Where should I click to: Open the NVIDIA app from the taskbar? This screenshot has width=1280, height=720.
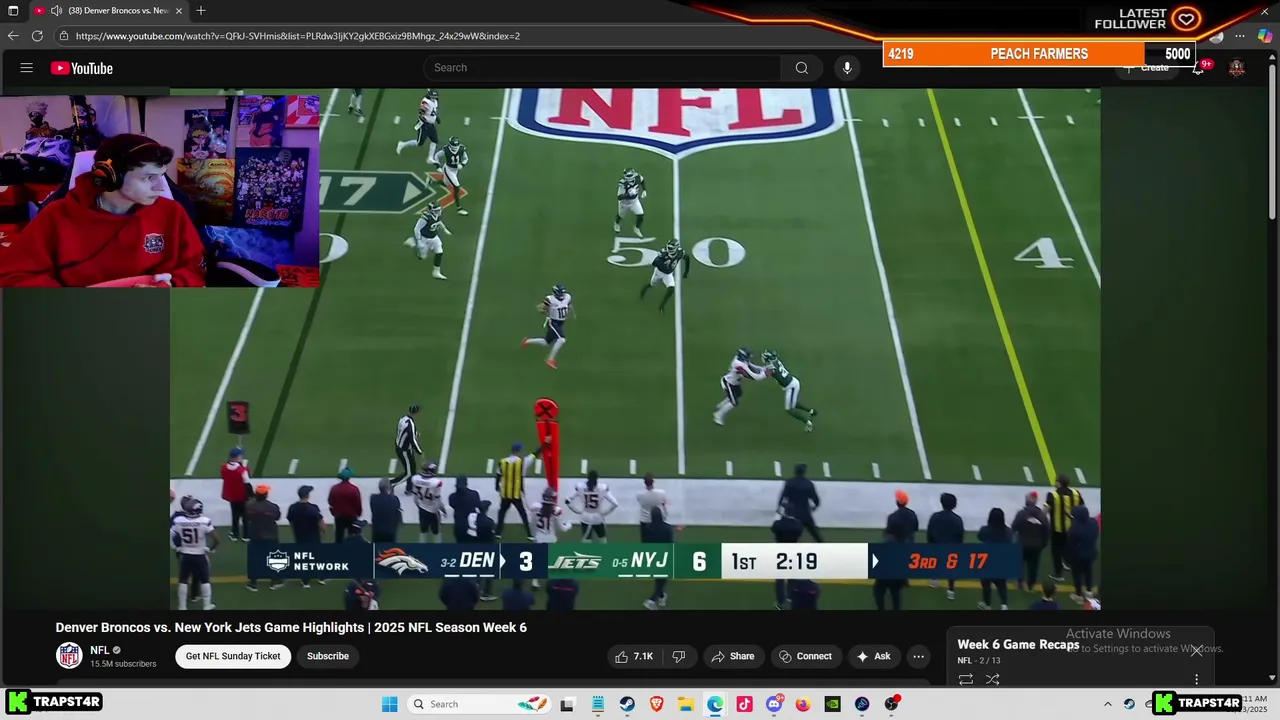pyautogui.click(x=832, y=704)
